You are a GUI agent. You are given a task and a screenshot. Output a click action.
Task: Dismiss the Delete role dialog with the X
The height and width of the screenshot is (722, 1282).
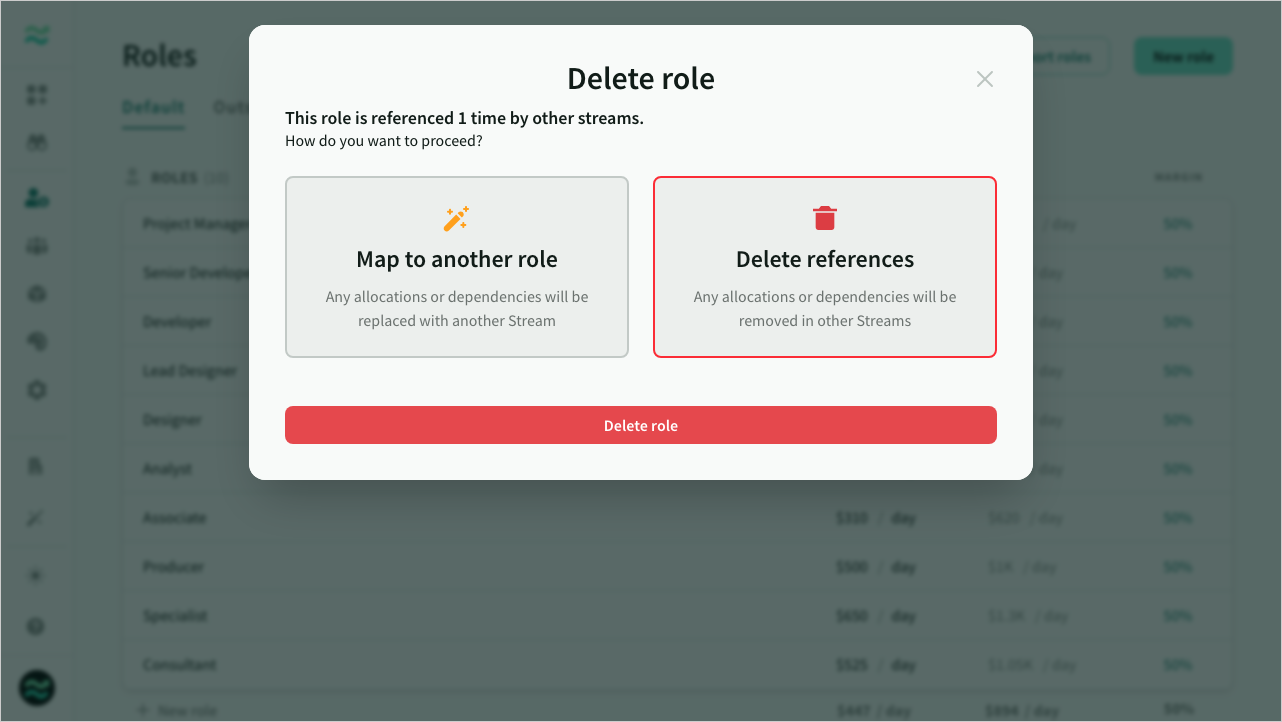click(984, 78)
